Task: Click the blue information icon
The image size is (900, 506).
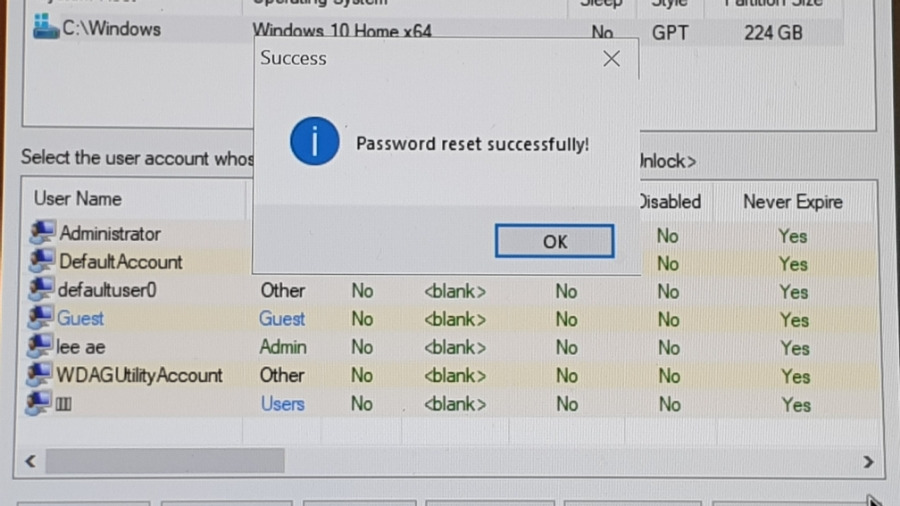Action: [x=315, y=141]
